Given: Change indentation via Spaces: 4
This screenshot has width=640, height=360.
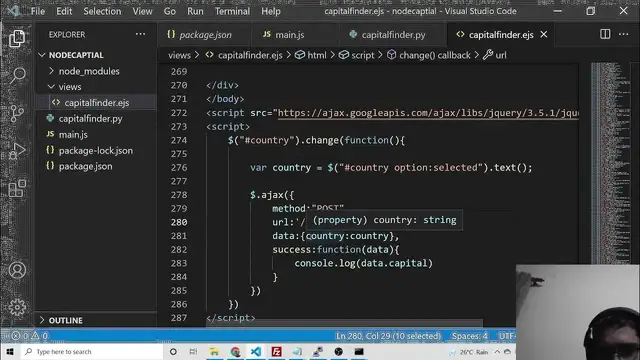Looking at the screenshot, I should coord(469,336).
